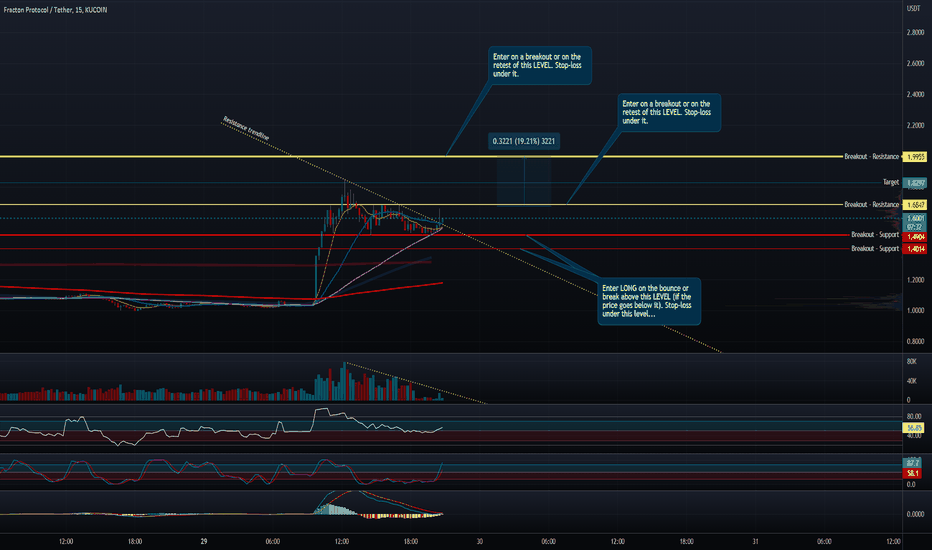
Task: Click the date 29 on time axis
Action: click(204, 542)
